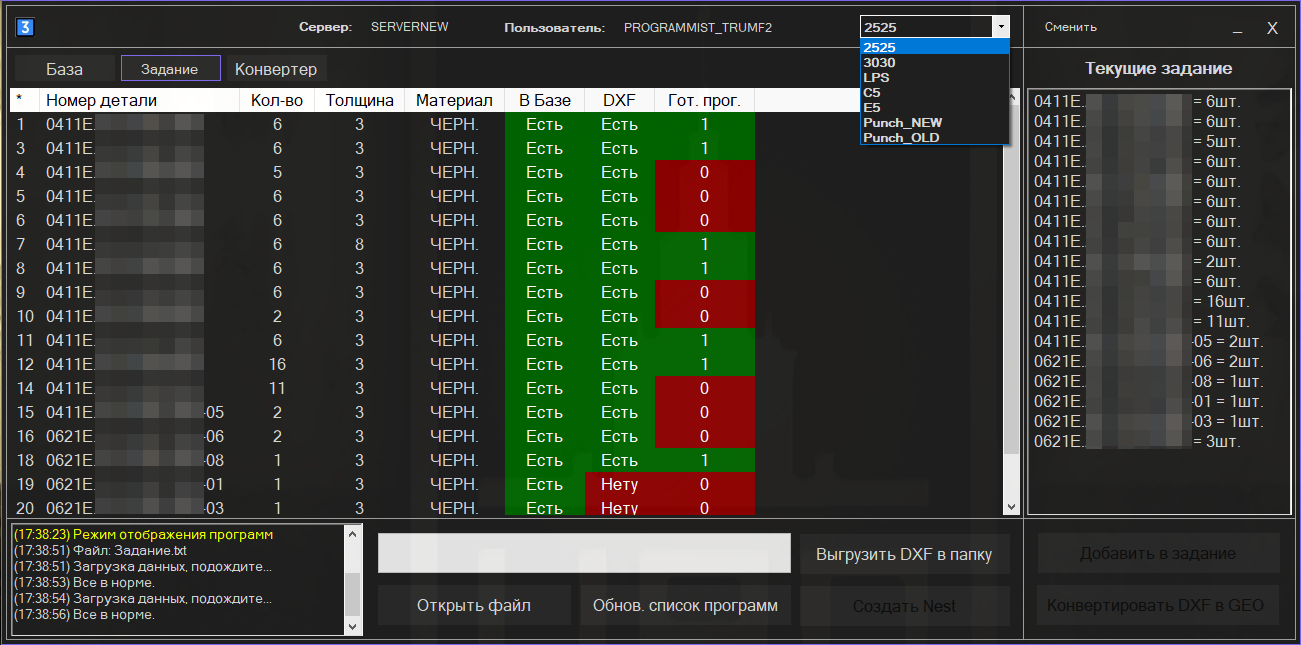Image resolution: width=1301 pixels, height=645 pixels.
Task: Open the Конвертер tab
Action: coord(276,69)
